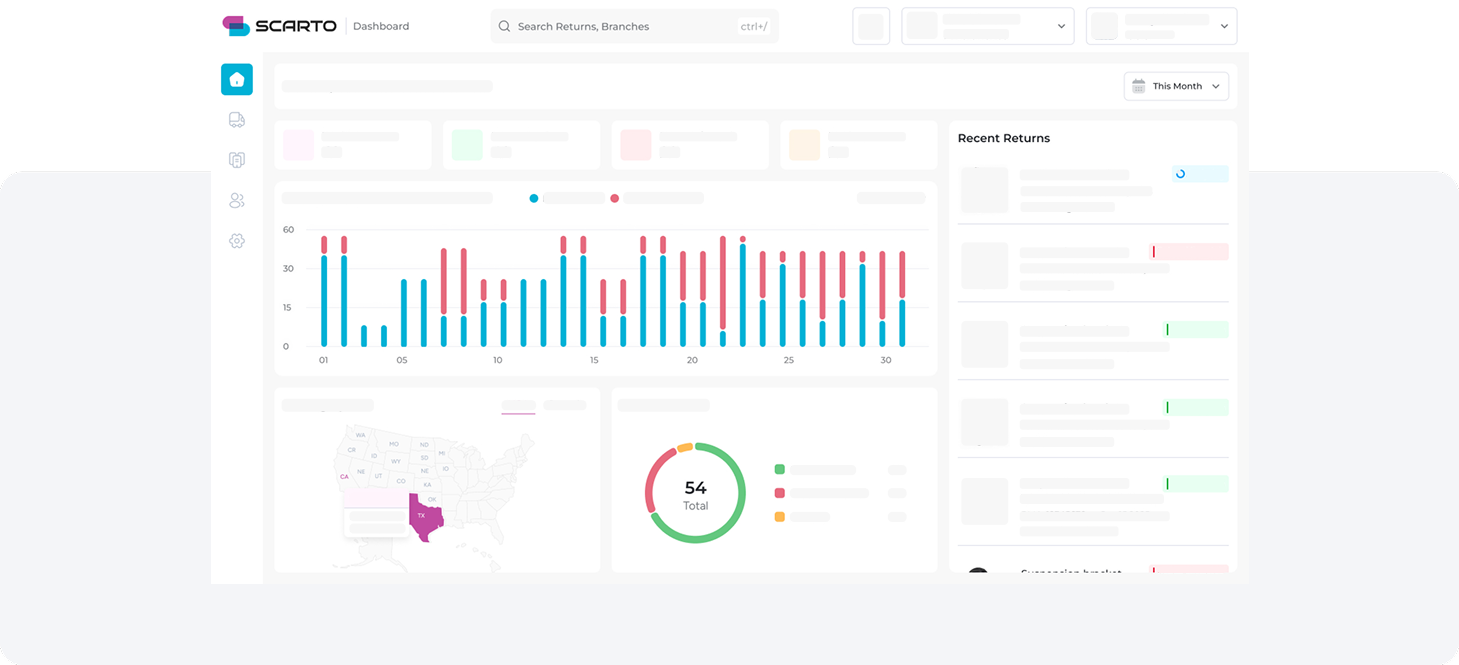This screenshot has height=665, width=1459.
Task: Expand the middle header dropdown chevron
Action: click(x=1061, y=27)
